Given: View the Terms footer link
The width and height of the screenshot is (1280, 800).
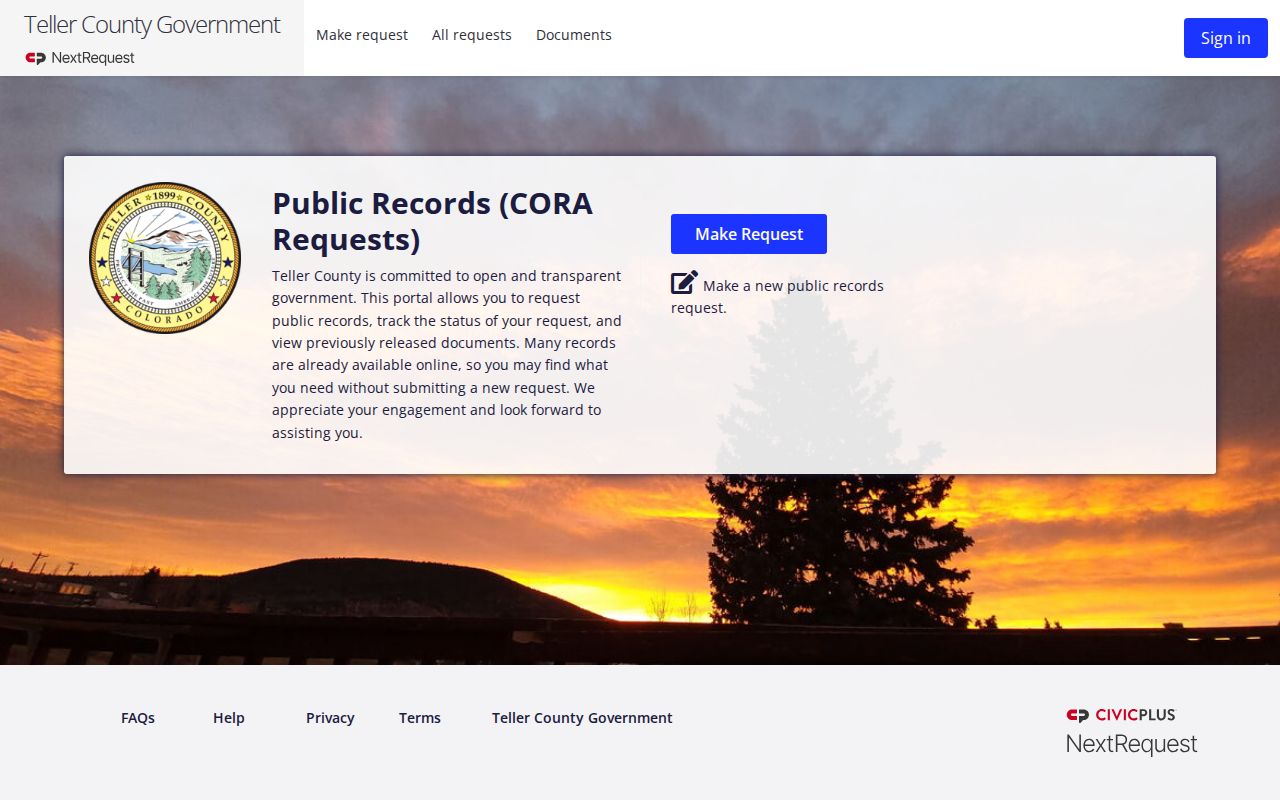Looking at the screenshot, I should coord(420,718).
